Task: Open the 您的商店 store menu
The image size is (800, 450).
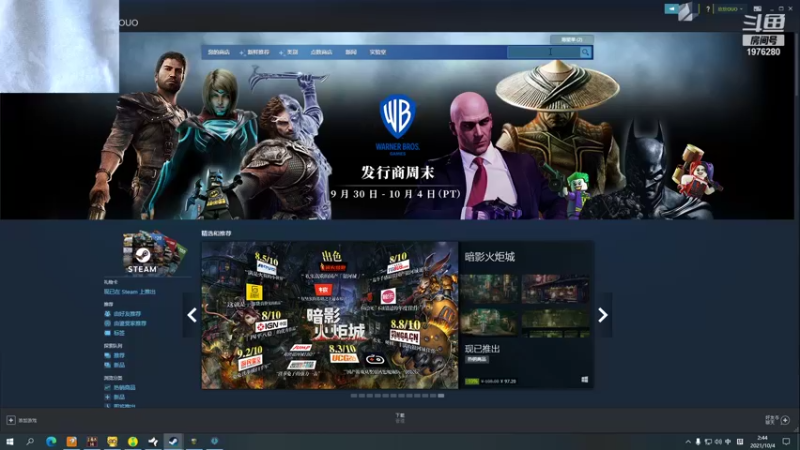Action: tap(218, 52)
